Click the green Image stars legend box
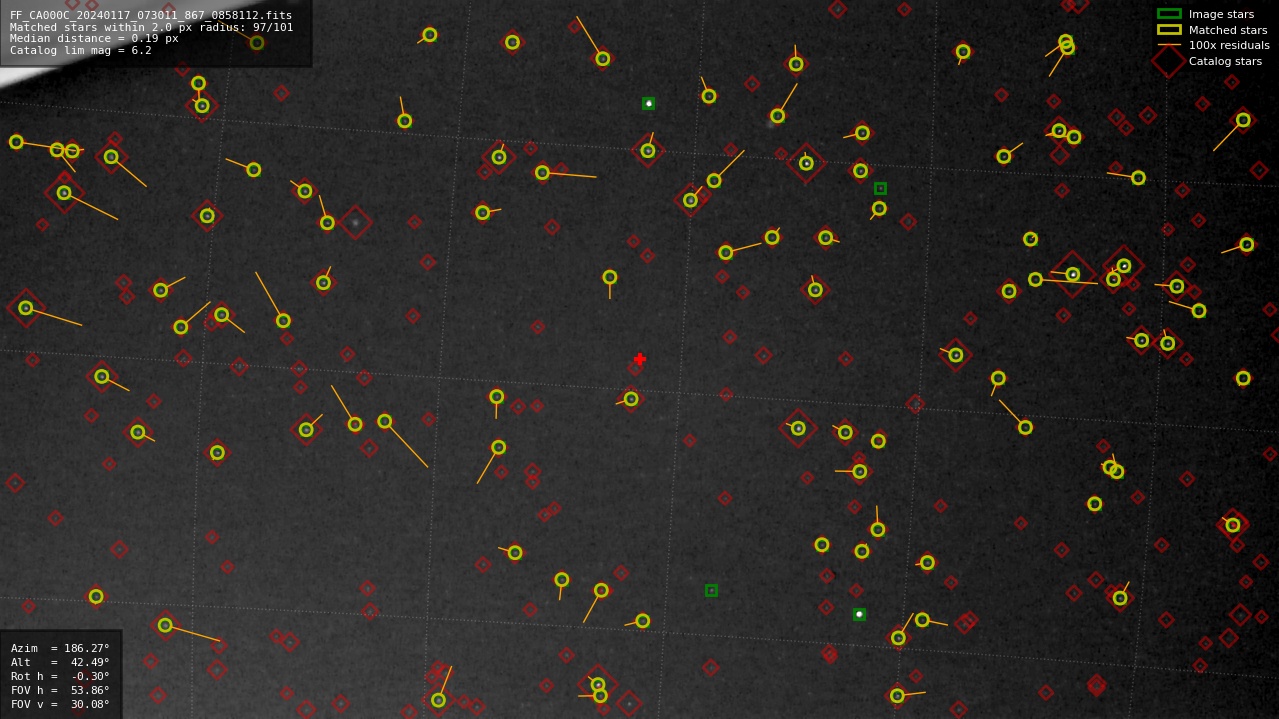1279x719 pixels. tap(1169, 14)
